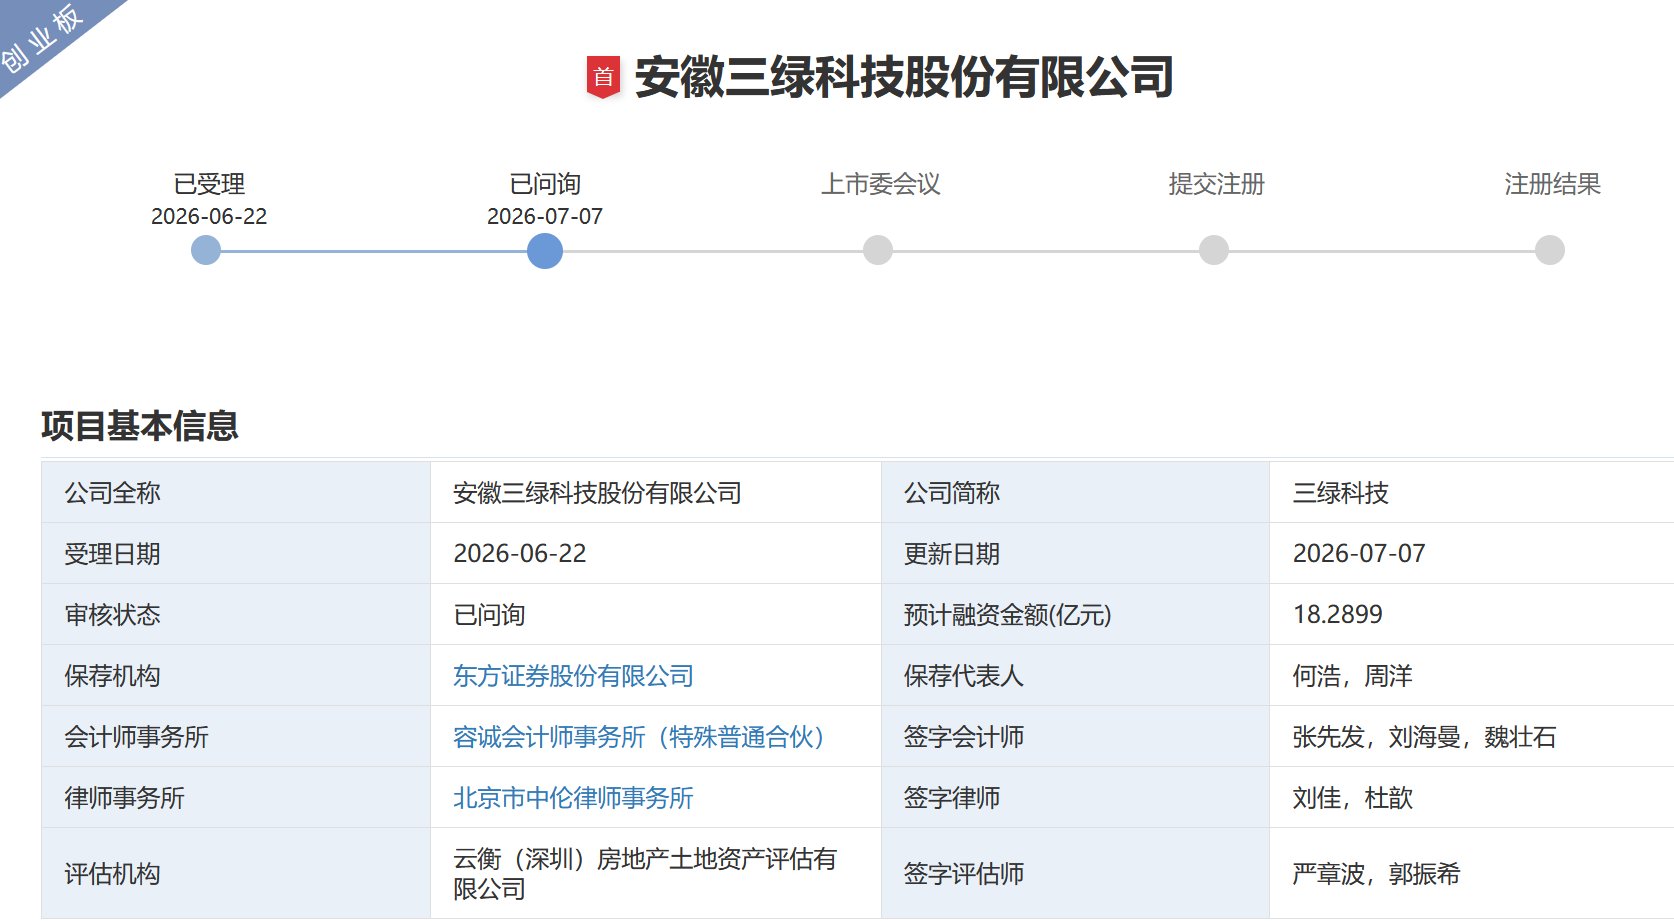Click the 签字律师 label cell
Viewport: 1674px width, 921px height.
(1075, 797)
